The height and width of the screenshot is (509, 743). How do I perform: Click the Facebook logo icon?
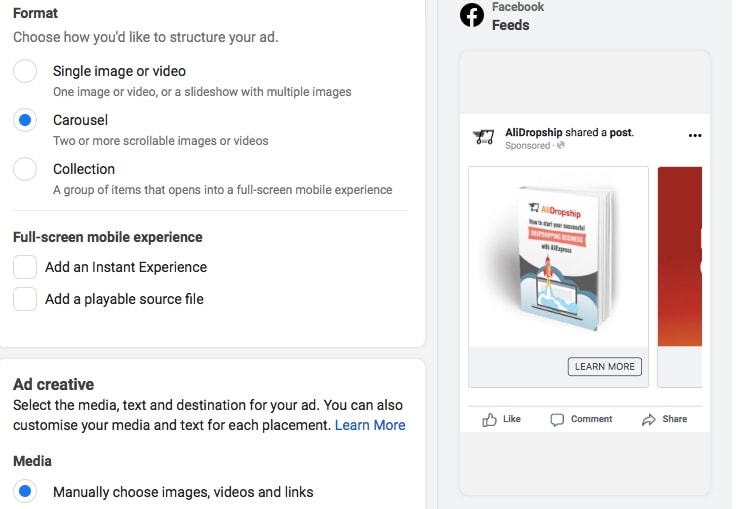pos(471,16)
